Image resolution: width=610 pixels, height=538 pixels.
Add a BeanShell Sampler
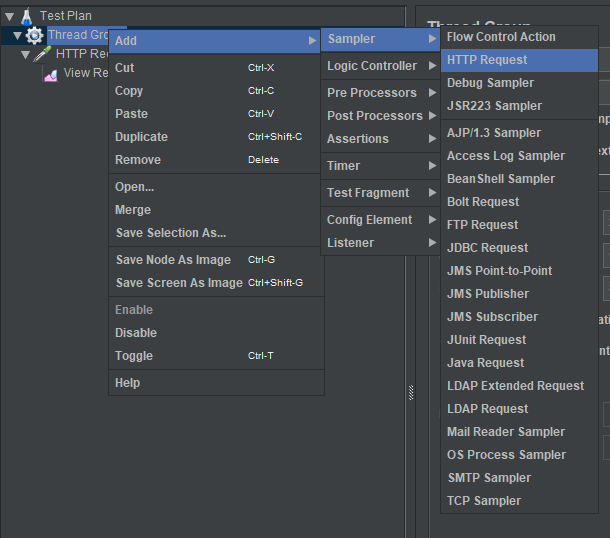pyautogui.click(x=519, y=179)
